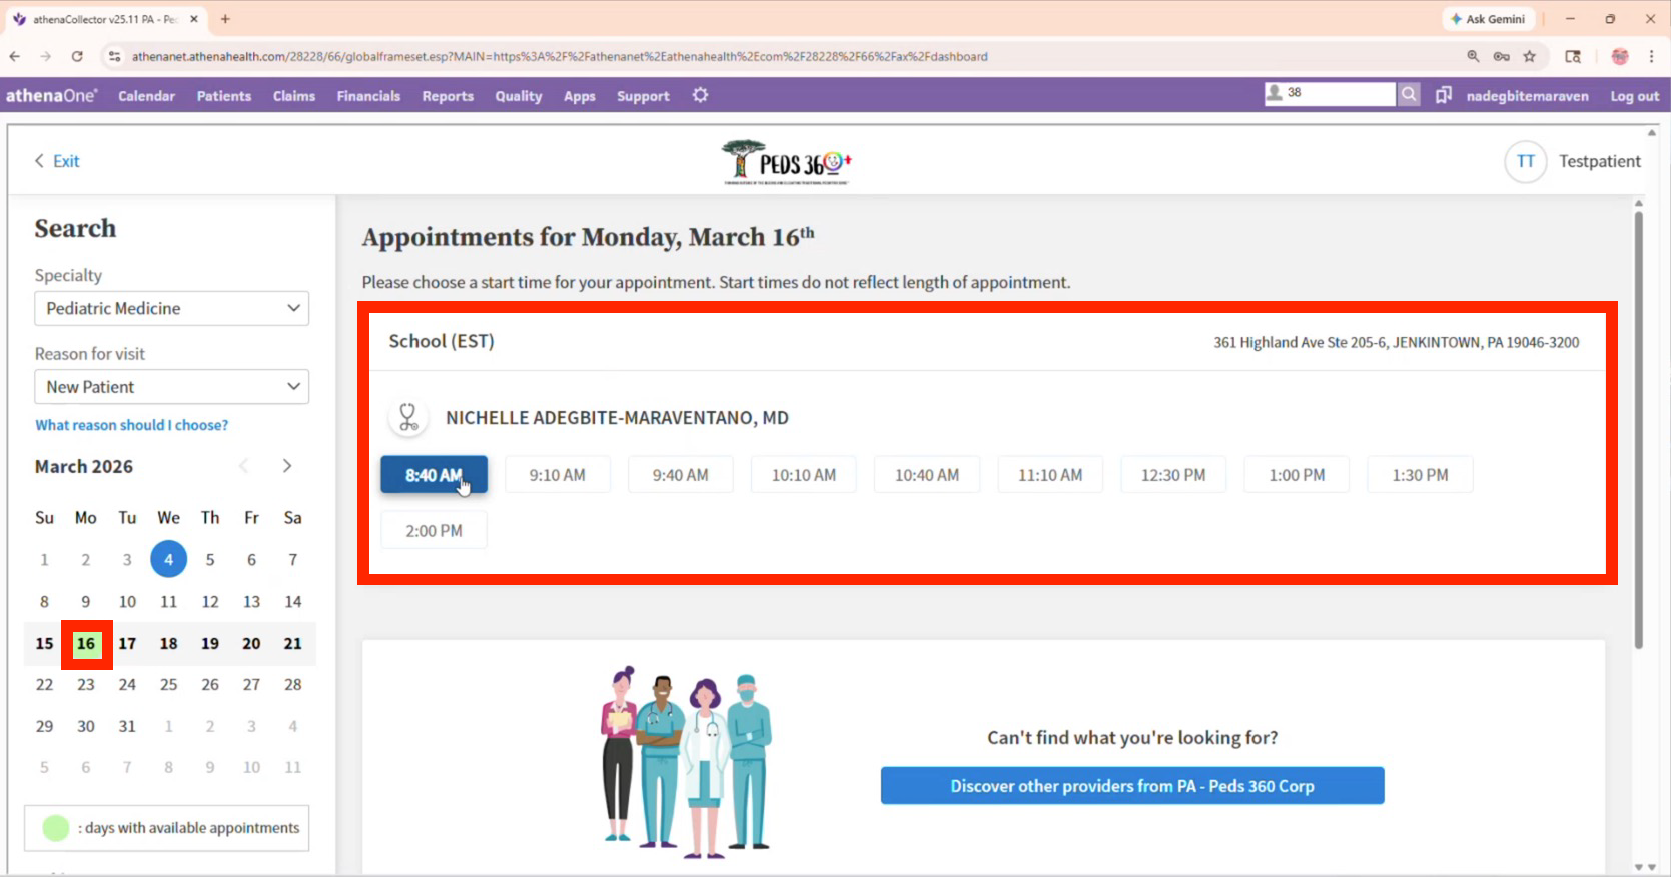Screen dimensions: 1671x879
Task: Click nadegbitemaraven username
Action: point(1527,96)
